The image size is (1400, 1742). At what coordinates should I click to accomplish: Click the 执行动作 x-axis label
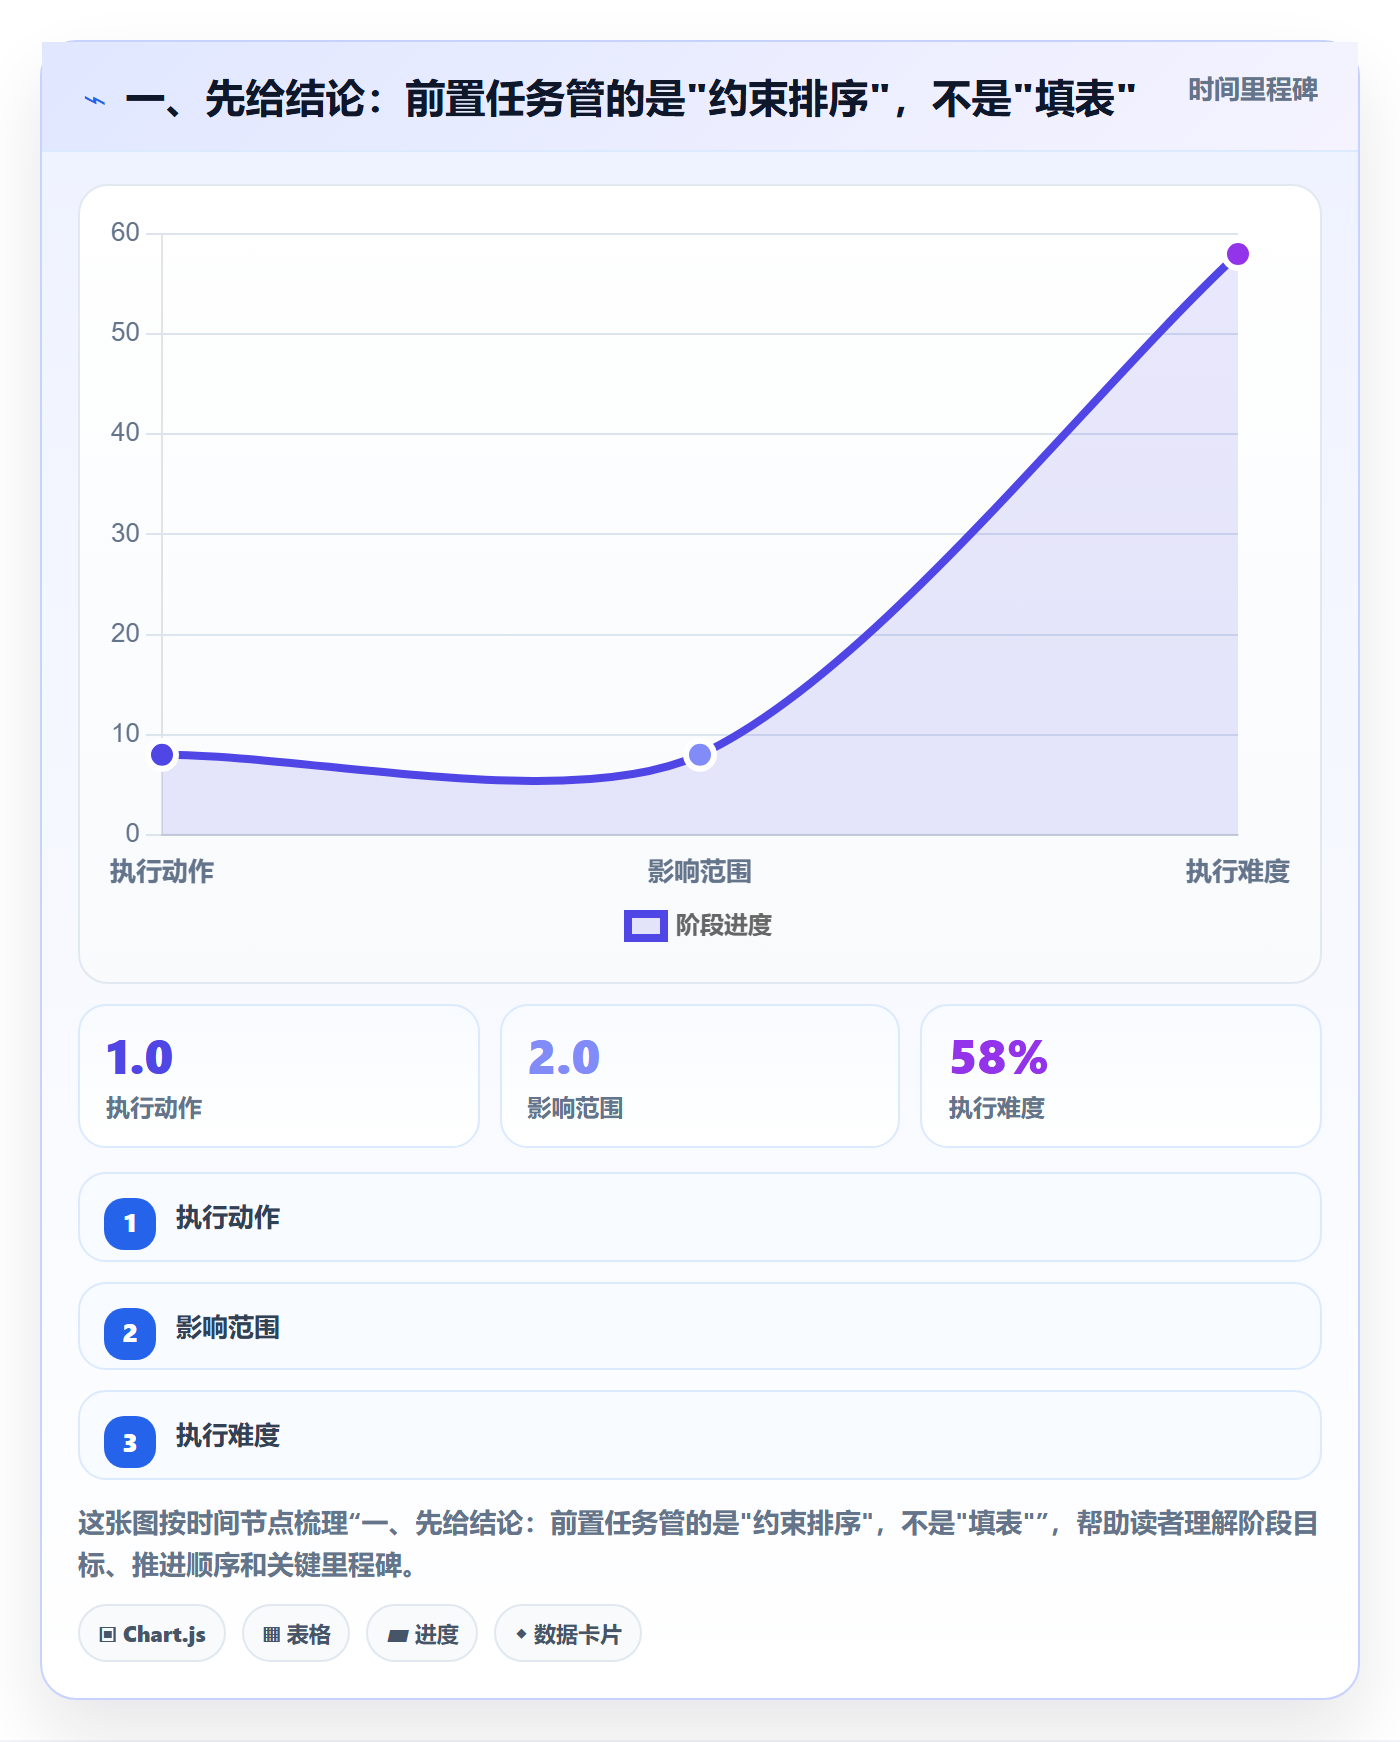pos(162,872)
